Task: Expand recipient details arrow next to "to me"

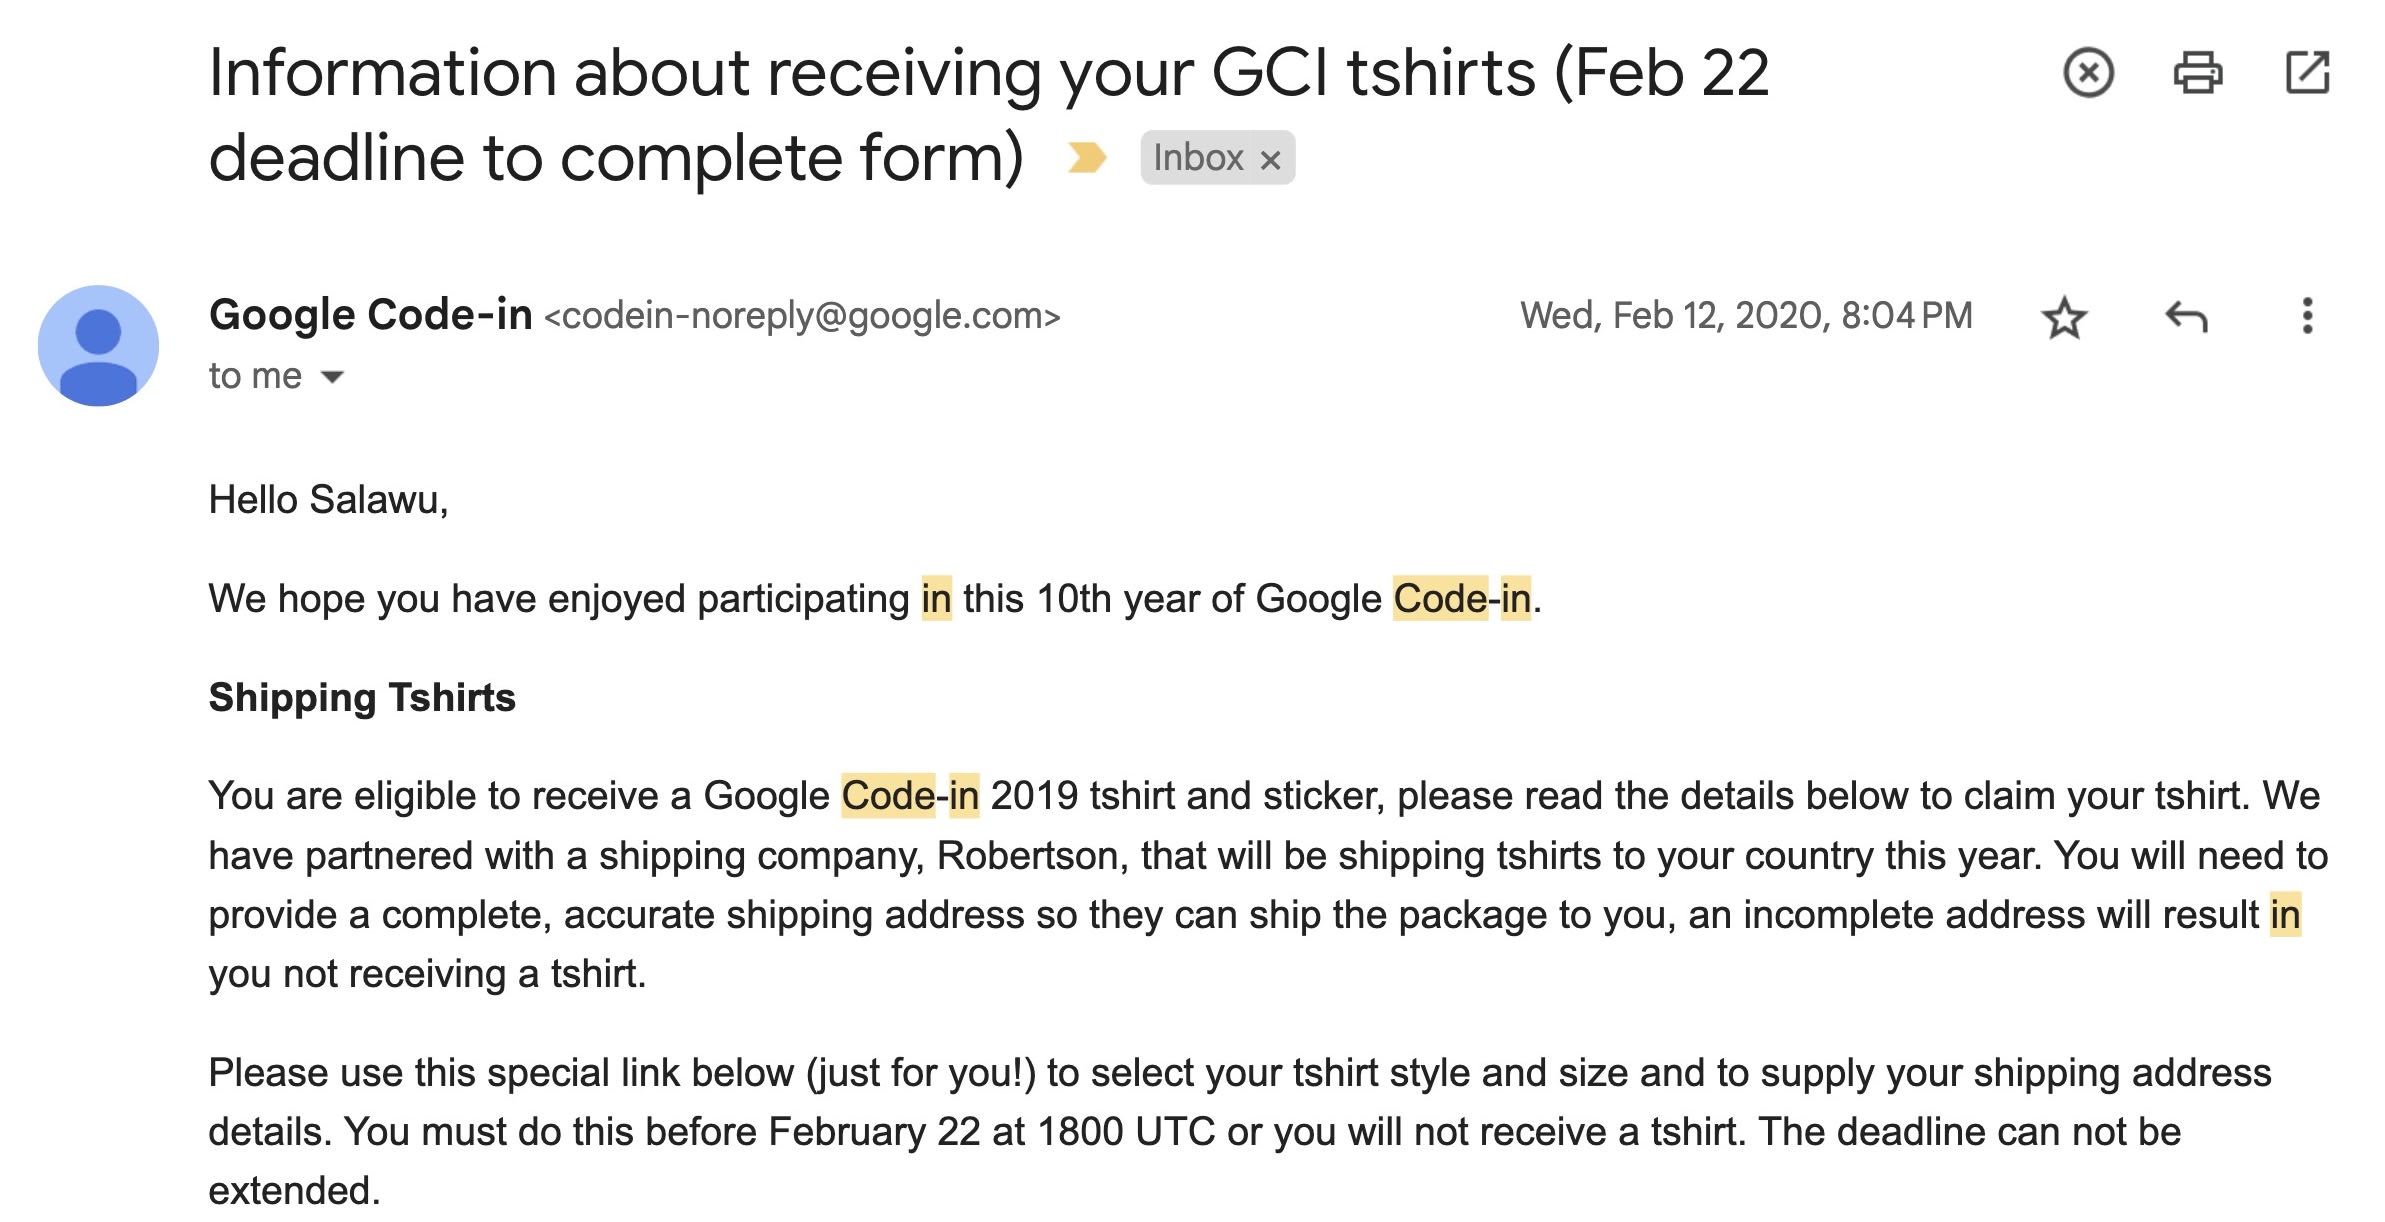Action: coord(332,377)
